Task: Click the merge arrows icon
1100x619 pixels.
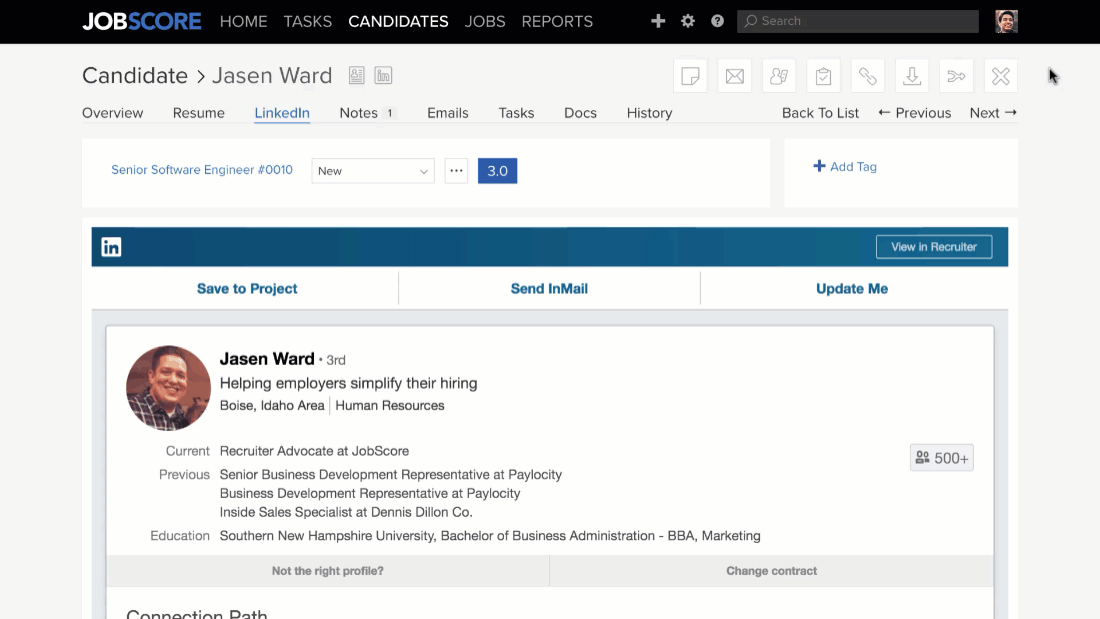Action: 956,76
